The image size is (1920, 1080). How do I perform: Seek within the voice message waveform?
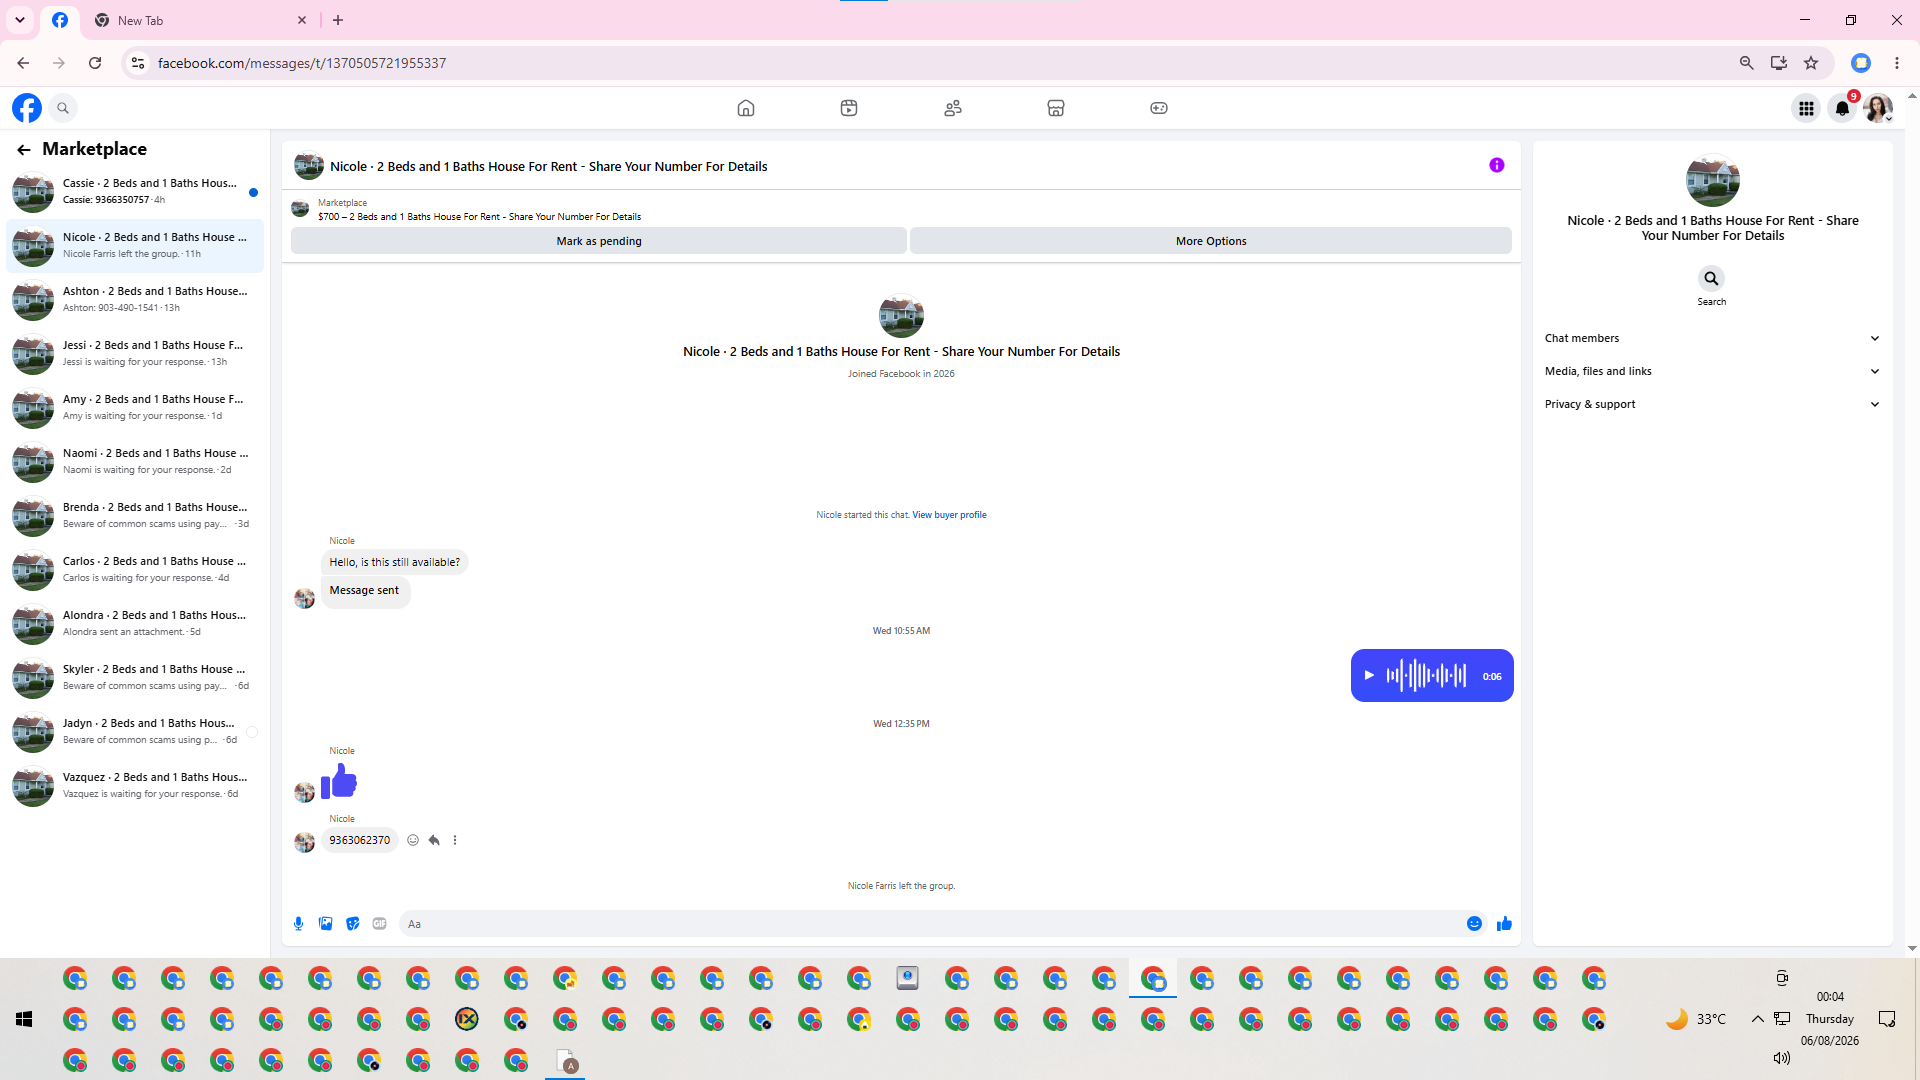pos(1427,676)
